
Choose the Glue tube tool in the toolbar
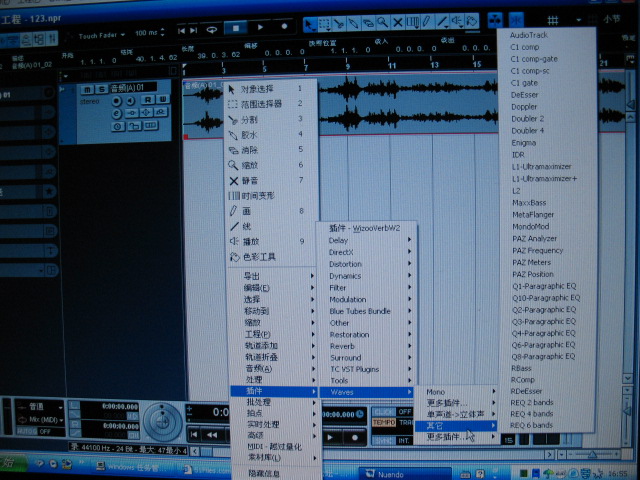353,23
